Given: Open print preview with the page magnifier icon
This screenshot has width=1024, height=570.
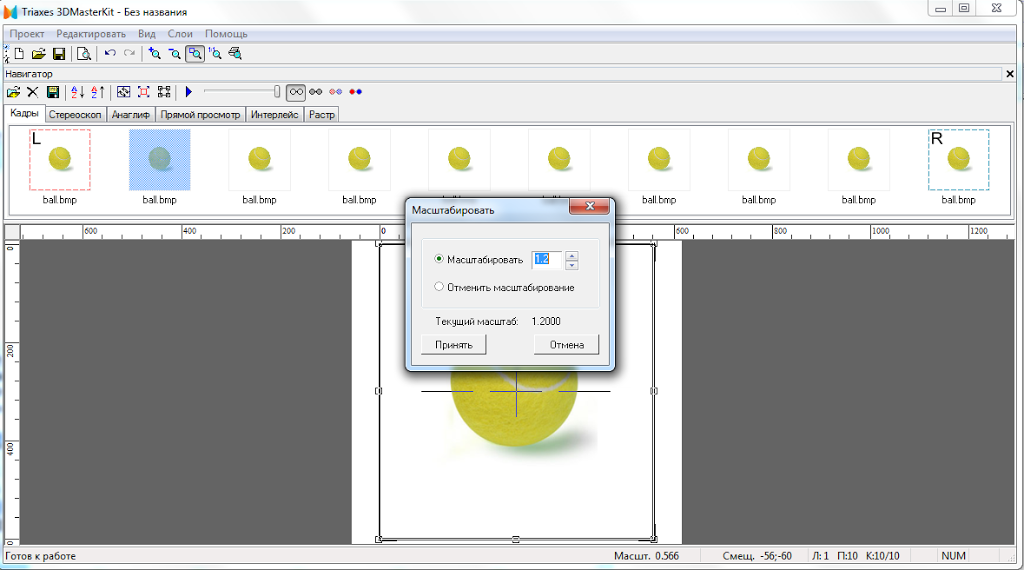Looking at the screenshot, I should (84, 54).
